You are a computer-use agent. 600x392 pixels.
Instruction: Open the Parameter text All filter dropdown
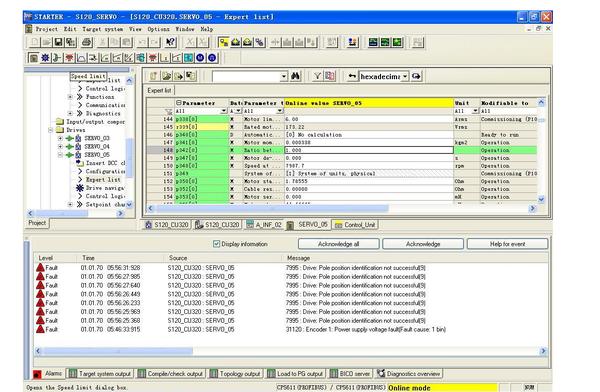(x=280, y=111)
